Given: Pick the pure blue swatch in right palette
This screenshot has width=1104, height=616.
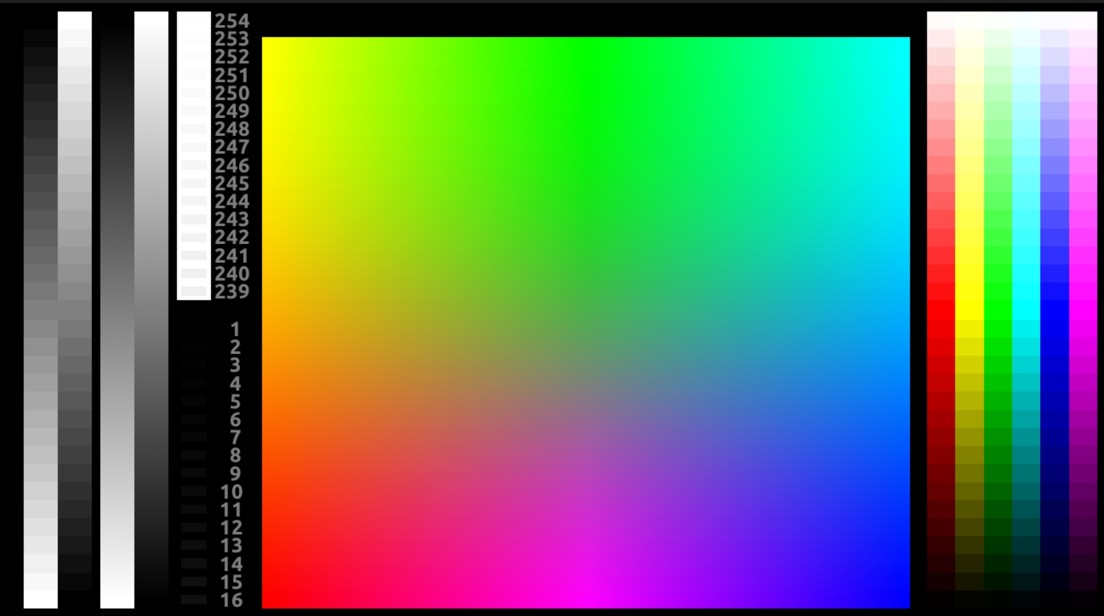Looking at the screenshot, I should pyautogui.click(x=1054, y=310).
